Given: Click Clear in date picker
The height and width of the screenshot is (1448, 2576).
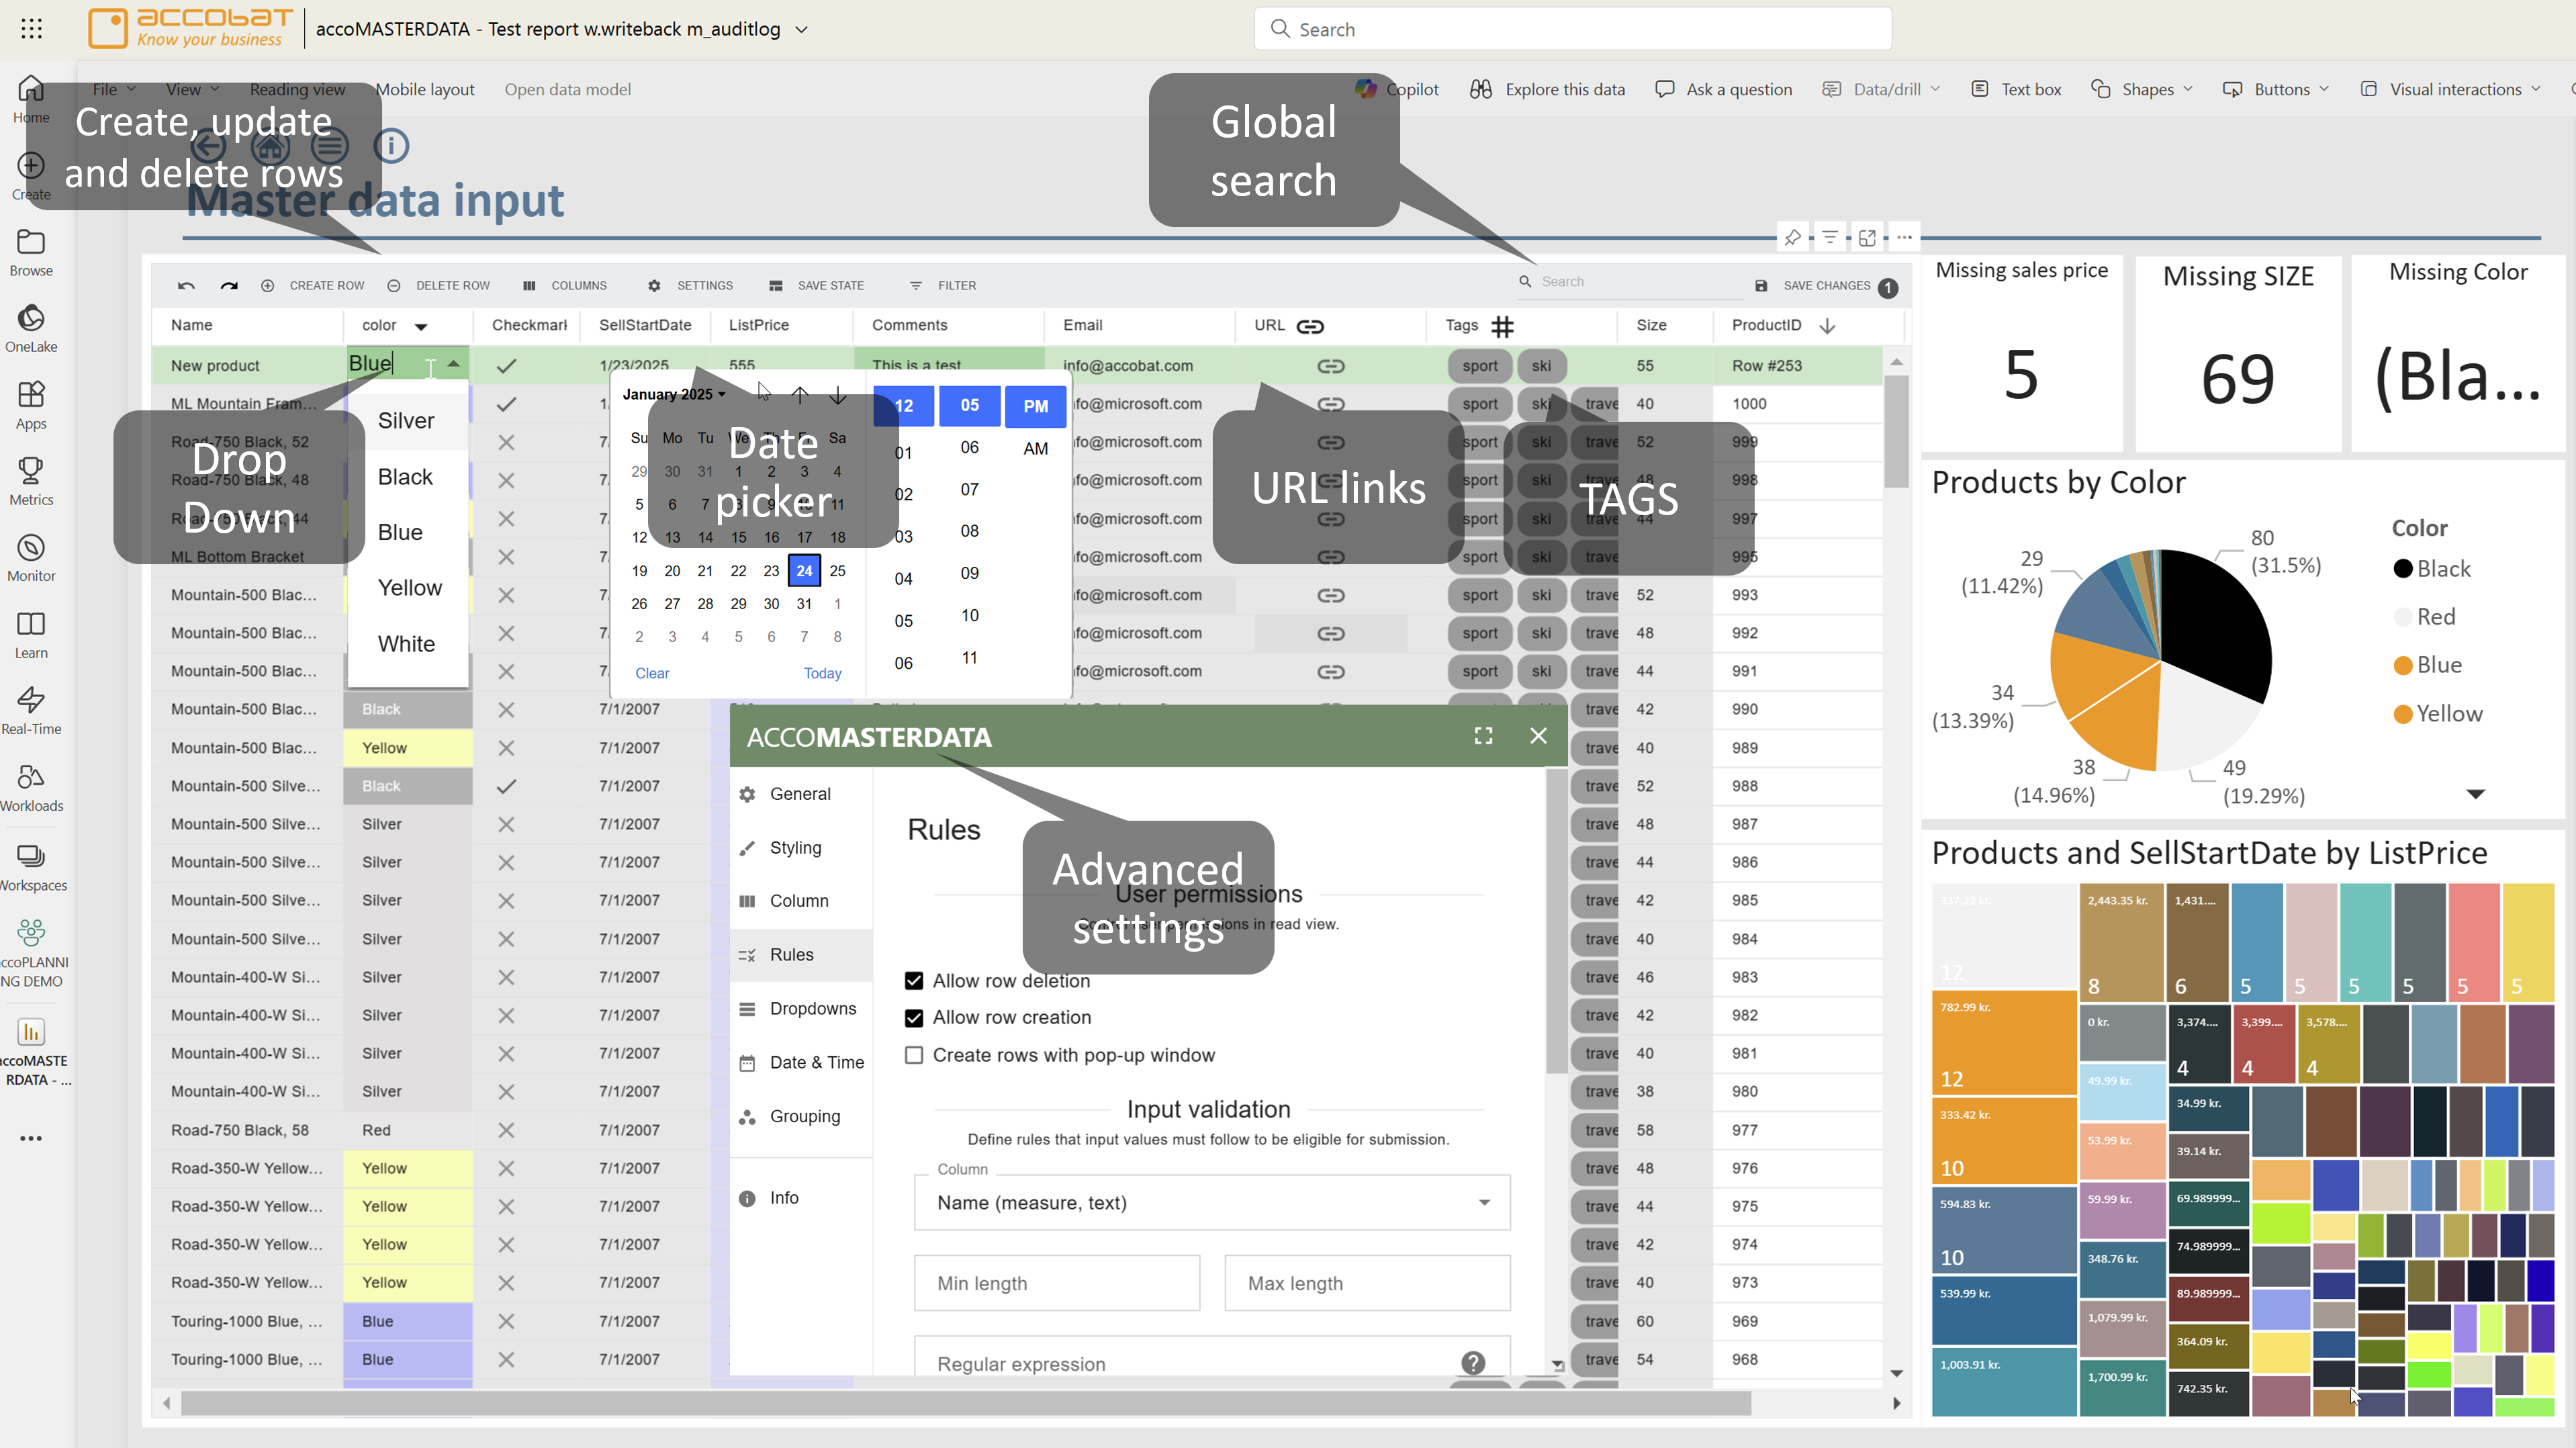Looking at the screenshot, I should [x=652, y=673].
